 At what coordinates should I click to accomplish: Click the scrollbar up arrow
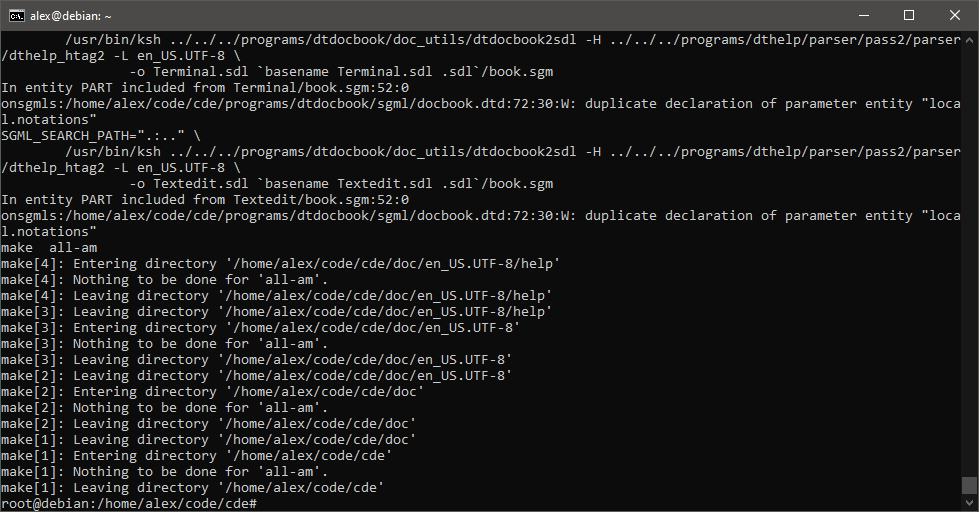click(x=969, y=39)
